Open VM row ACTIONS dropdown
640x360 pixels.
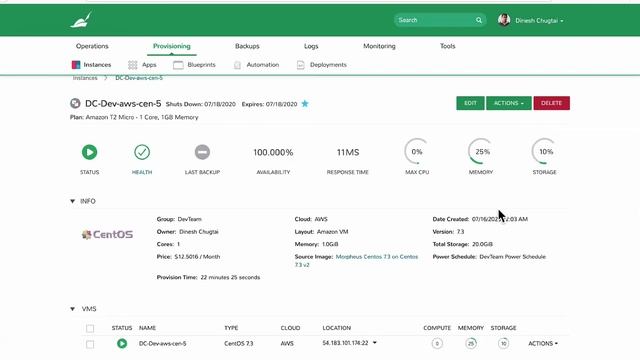coord(543,344)
